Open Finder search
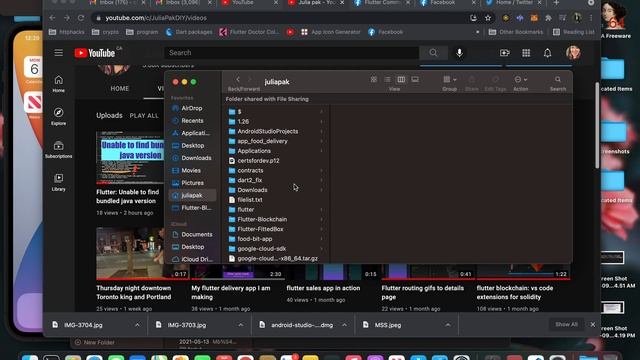Screen dimensions: 640x360 558,79
